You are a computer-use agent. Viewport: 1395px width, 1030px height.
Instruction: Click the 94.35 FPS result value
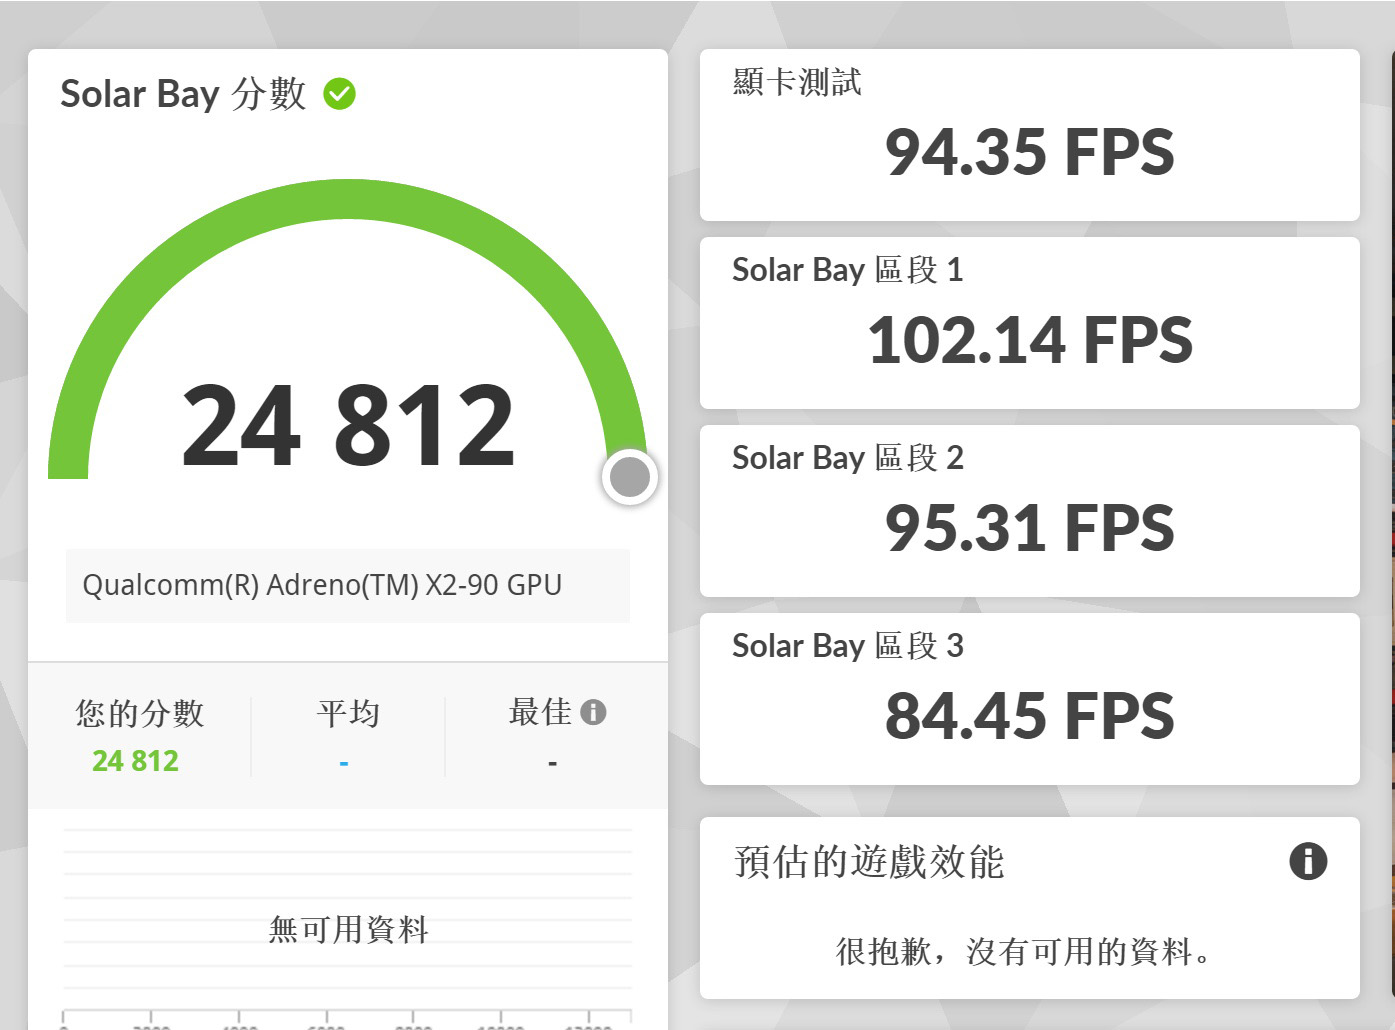[1029, 153]
